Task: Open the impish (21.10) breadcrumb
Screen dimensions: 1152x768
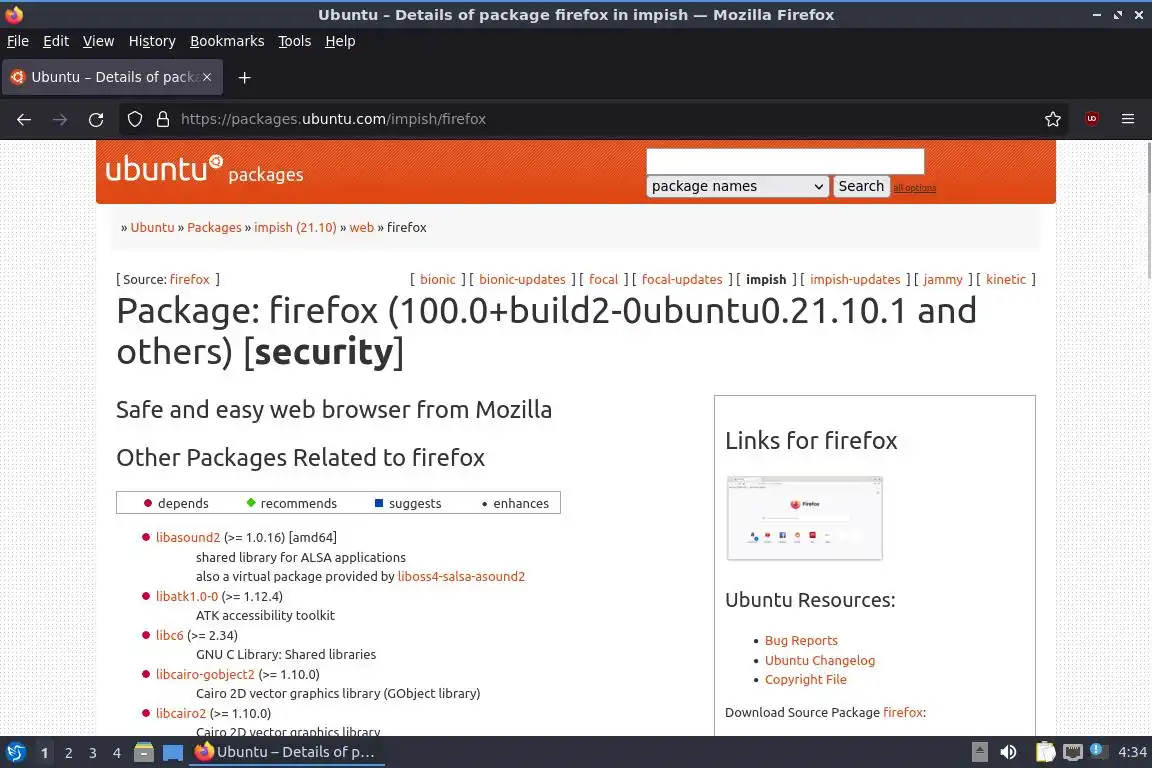Action: pos(295,227)
